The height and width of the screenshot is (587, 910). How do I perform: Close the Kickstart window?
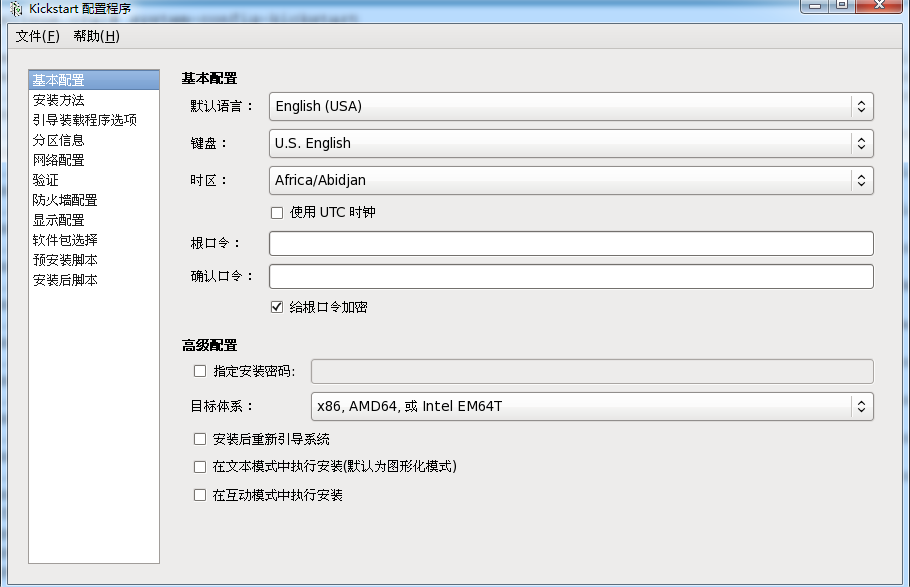tap(879, 5)
